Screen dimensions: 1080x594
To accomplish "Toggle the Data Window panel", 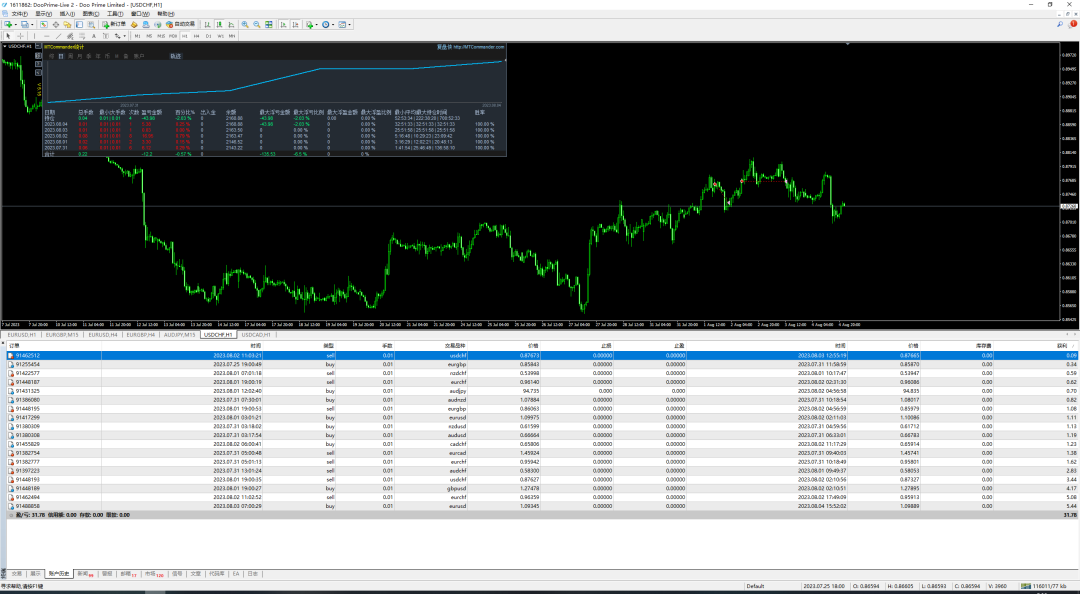I will tap(56, 24).
